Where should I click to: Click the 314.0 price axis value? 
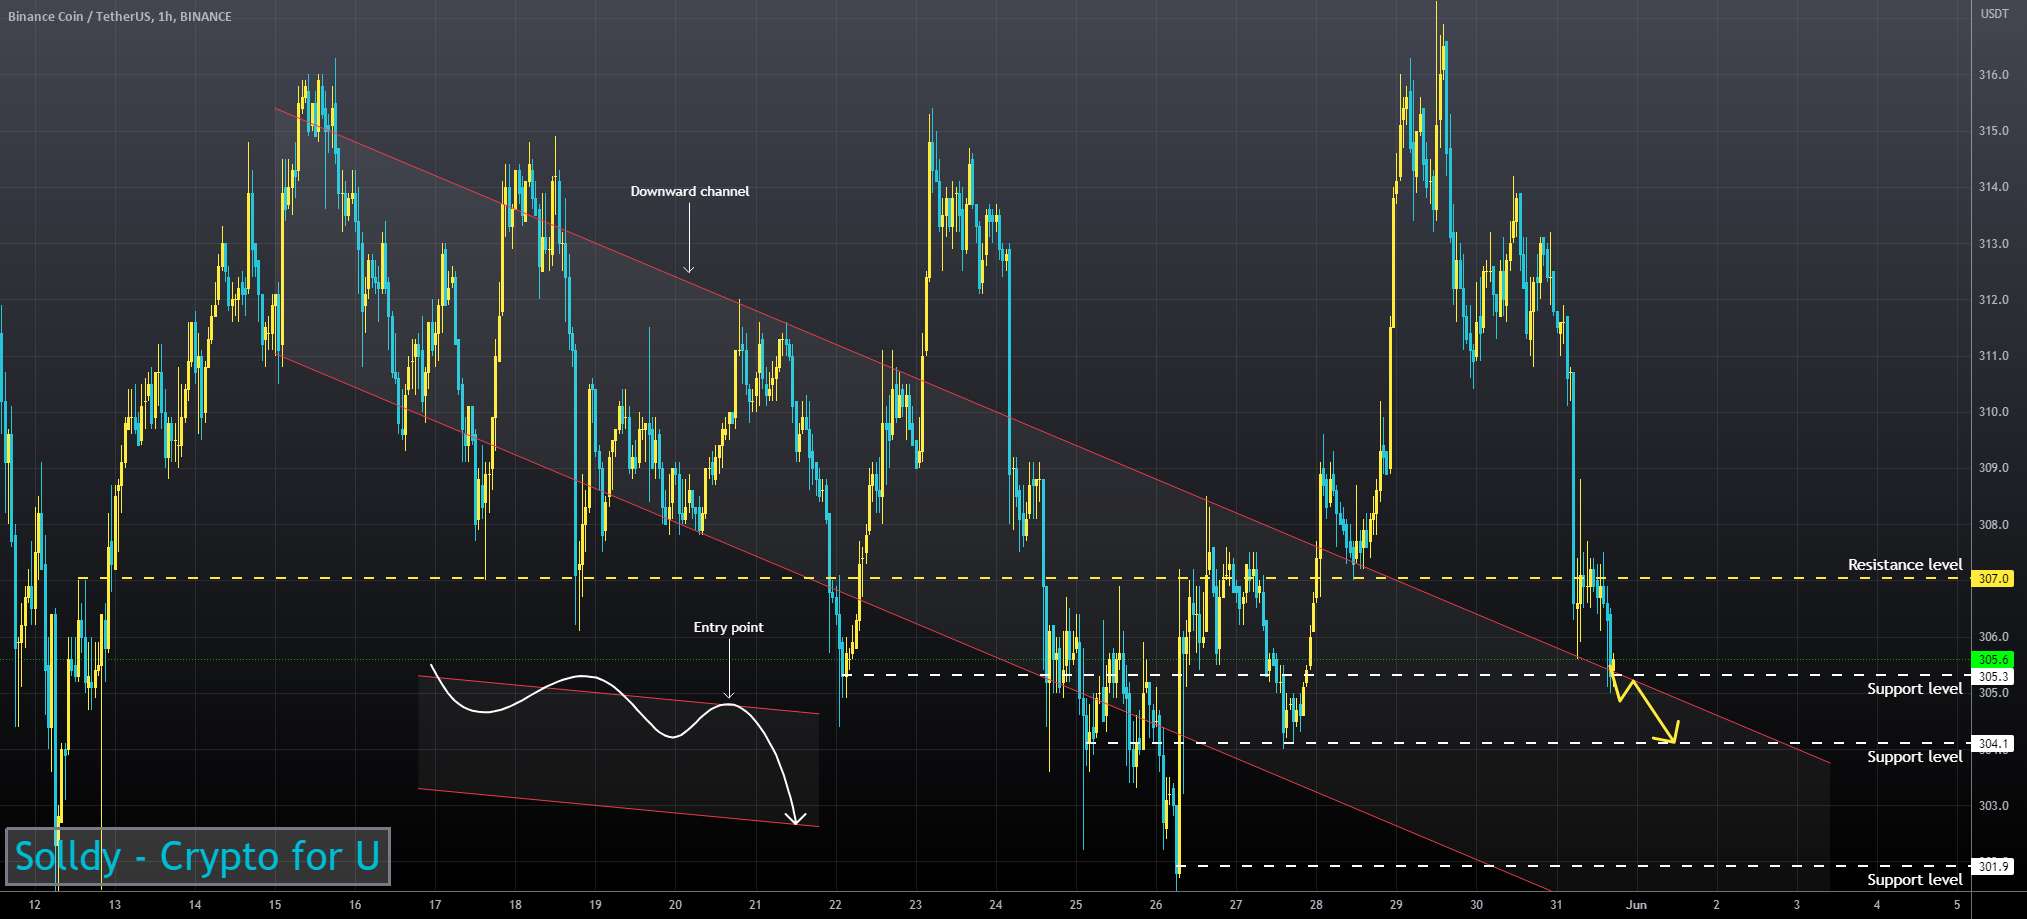point(1993,187)
